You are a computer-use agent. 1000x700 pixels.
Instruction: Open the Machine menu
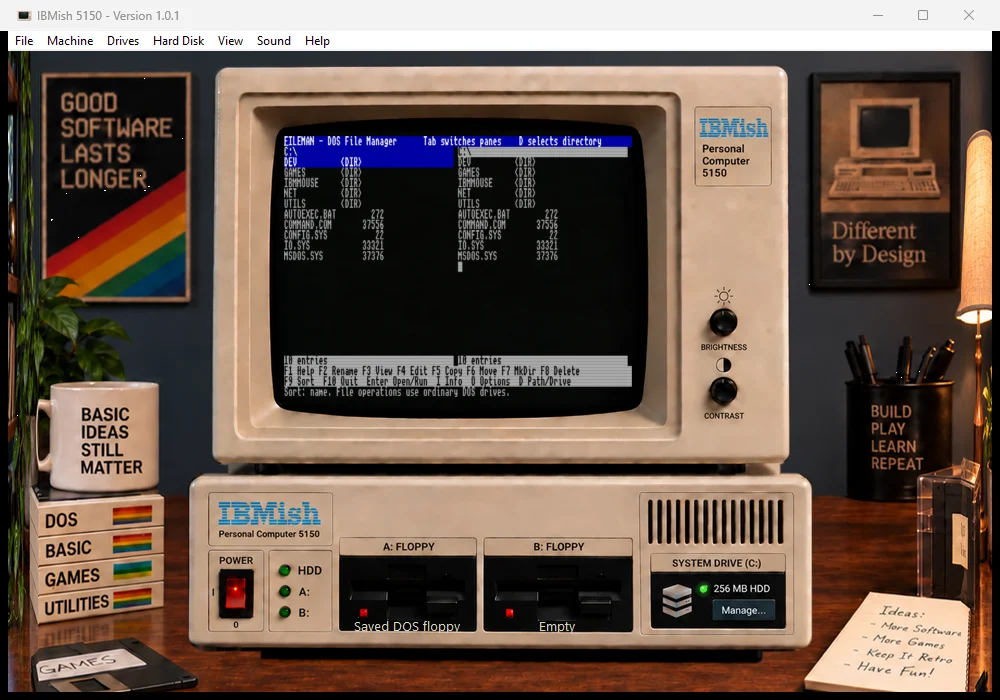coord(70,41)
